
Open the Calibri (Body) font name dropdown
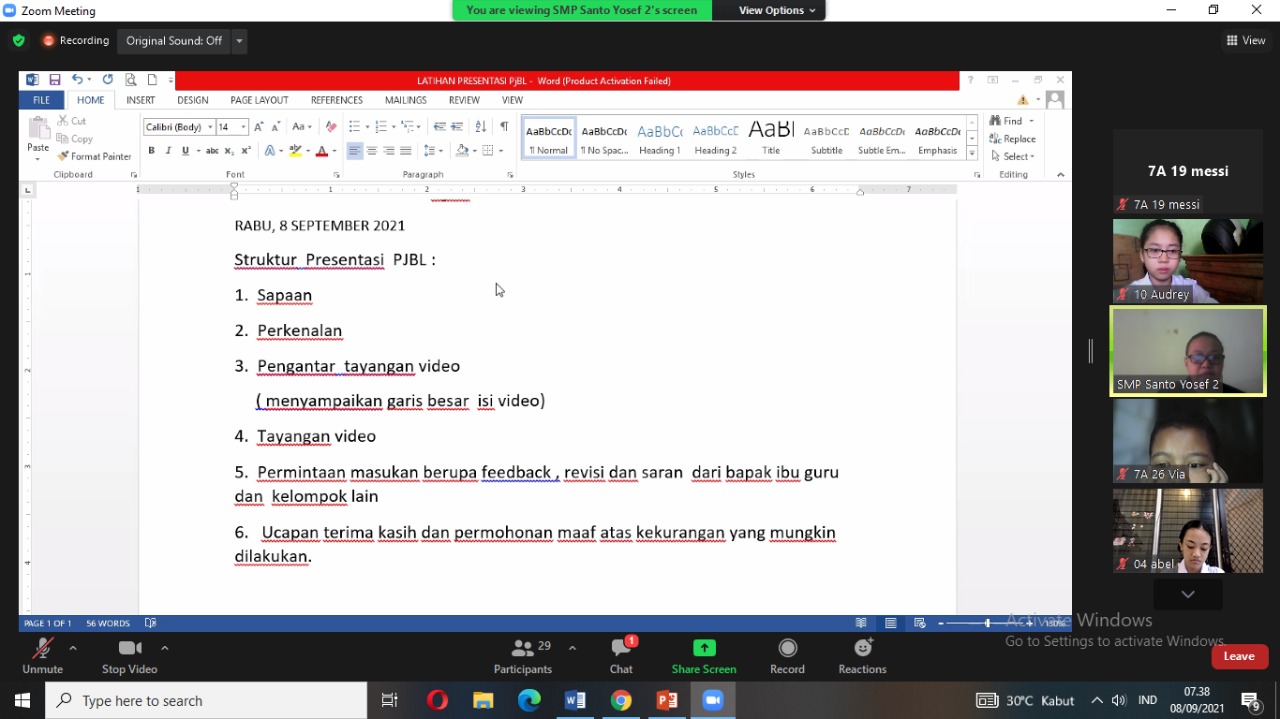[x=211, y=127]
